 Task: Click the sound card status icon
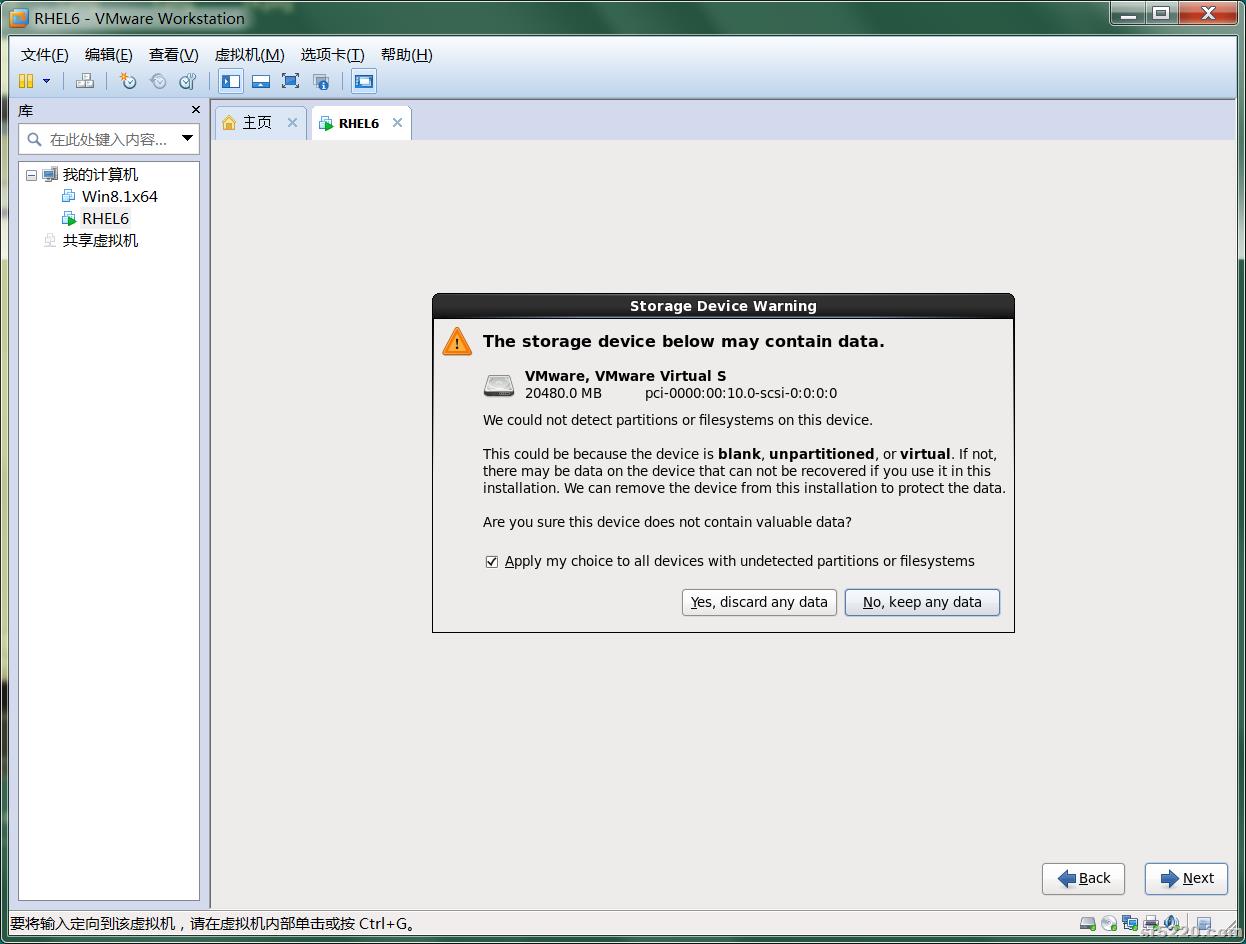1170,924
